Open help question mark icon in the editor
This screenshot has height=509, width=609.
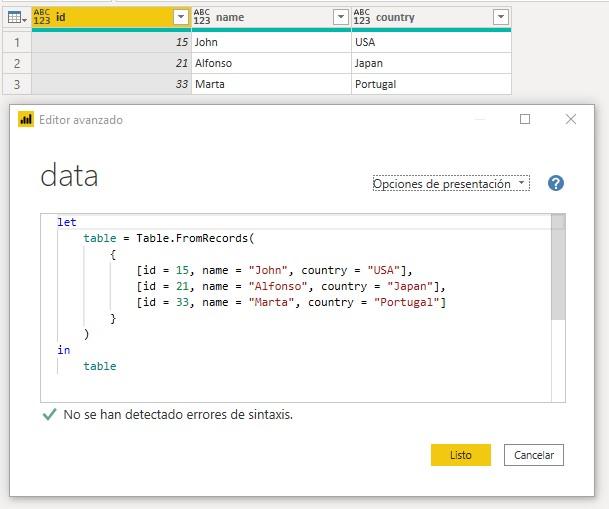click(556, 183)
